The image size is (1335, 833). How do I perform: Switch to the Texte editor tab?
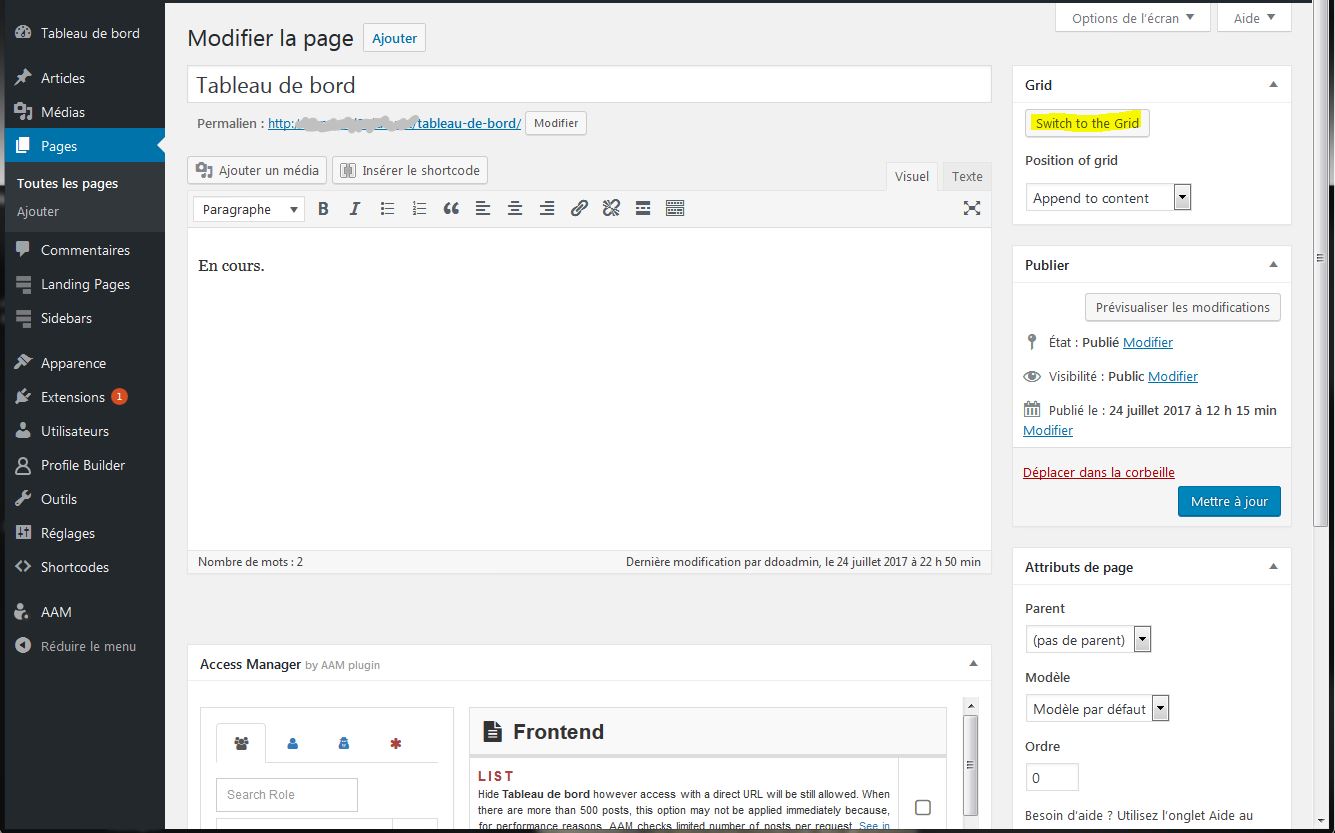966,177
